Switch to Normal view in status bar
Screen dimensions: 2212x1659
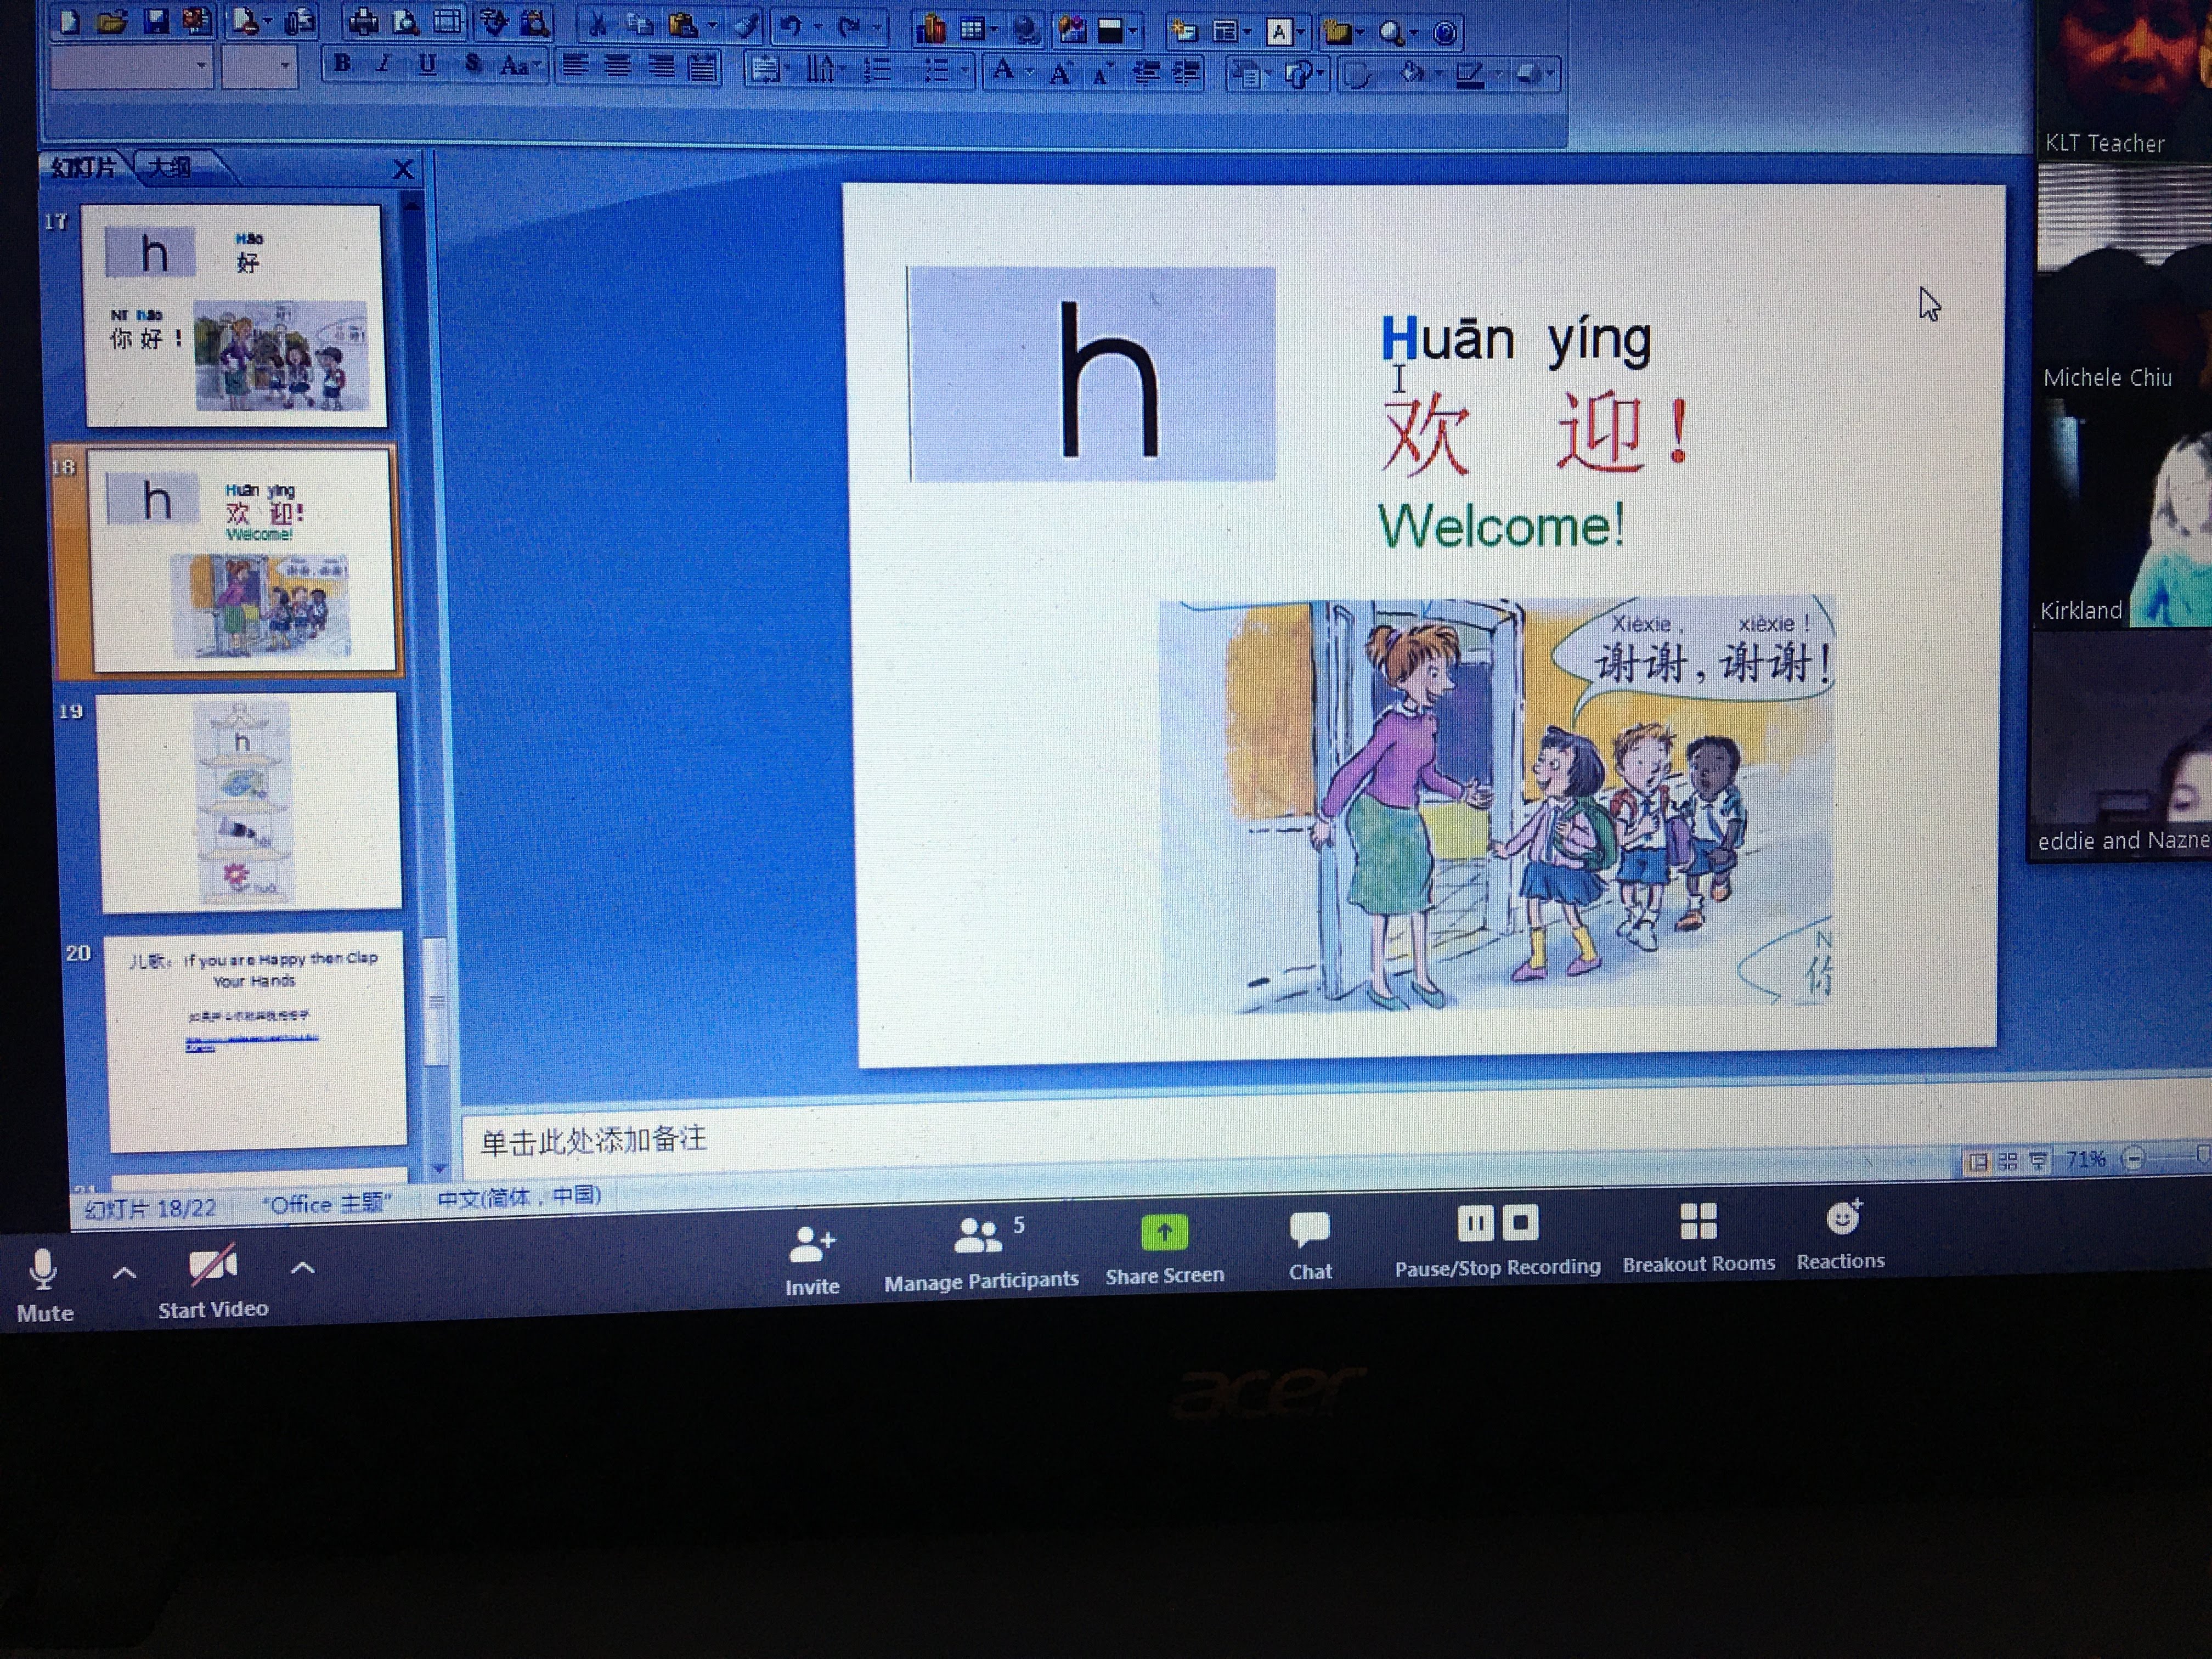(x=1977, y=1161)
